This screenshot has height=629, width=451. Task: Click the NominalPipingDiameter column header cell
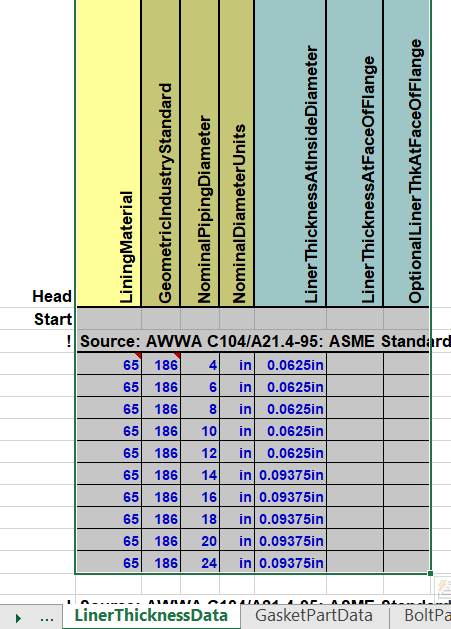tap(199, 153)
